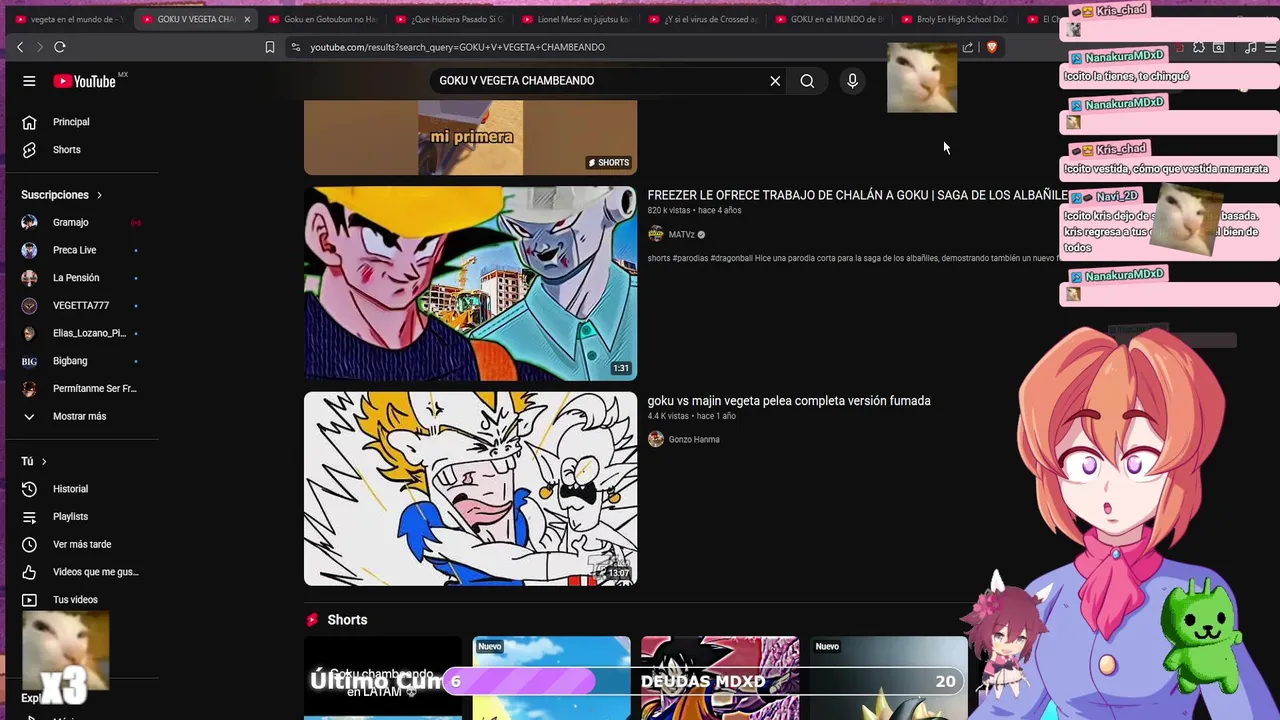
Task: Go forward in browser history
Action: (40, 47)
